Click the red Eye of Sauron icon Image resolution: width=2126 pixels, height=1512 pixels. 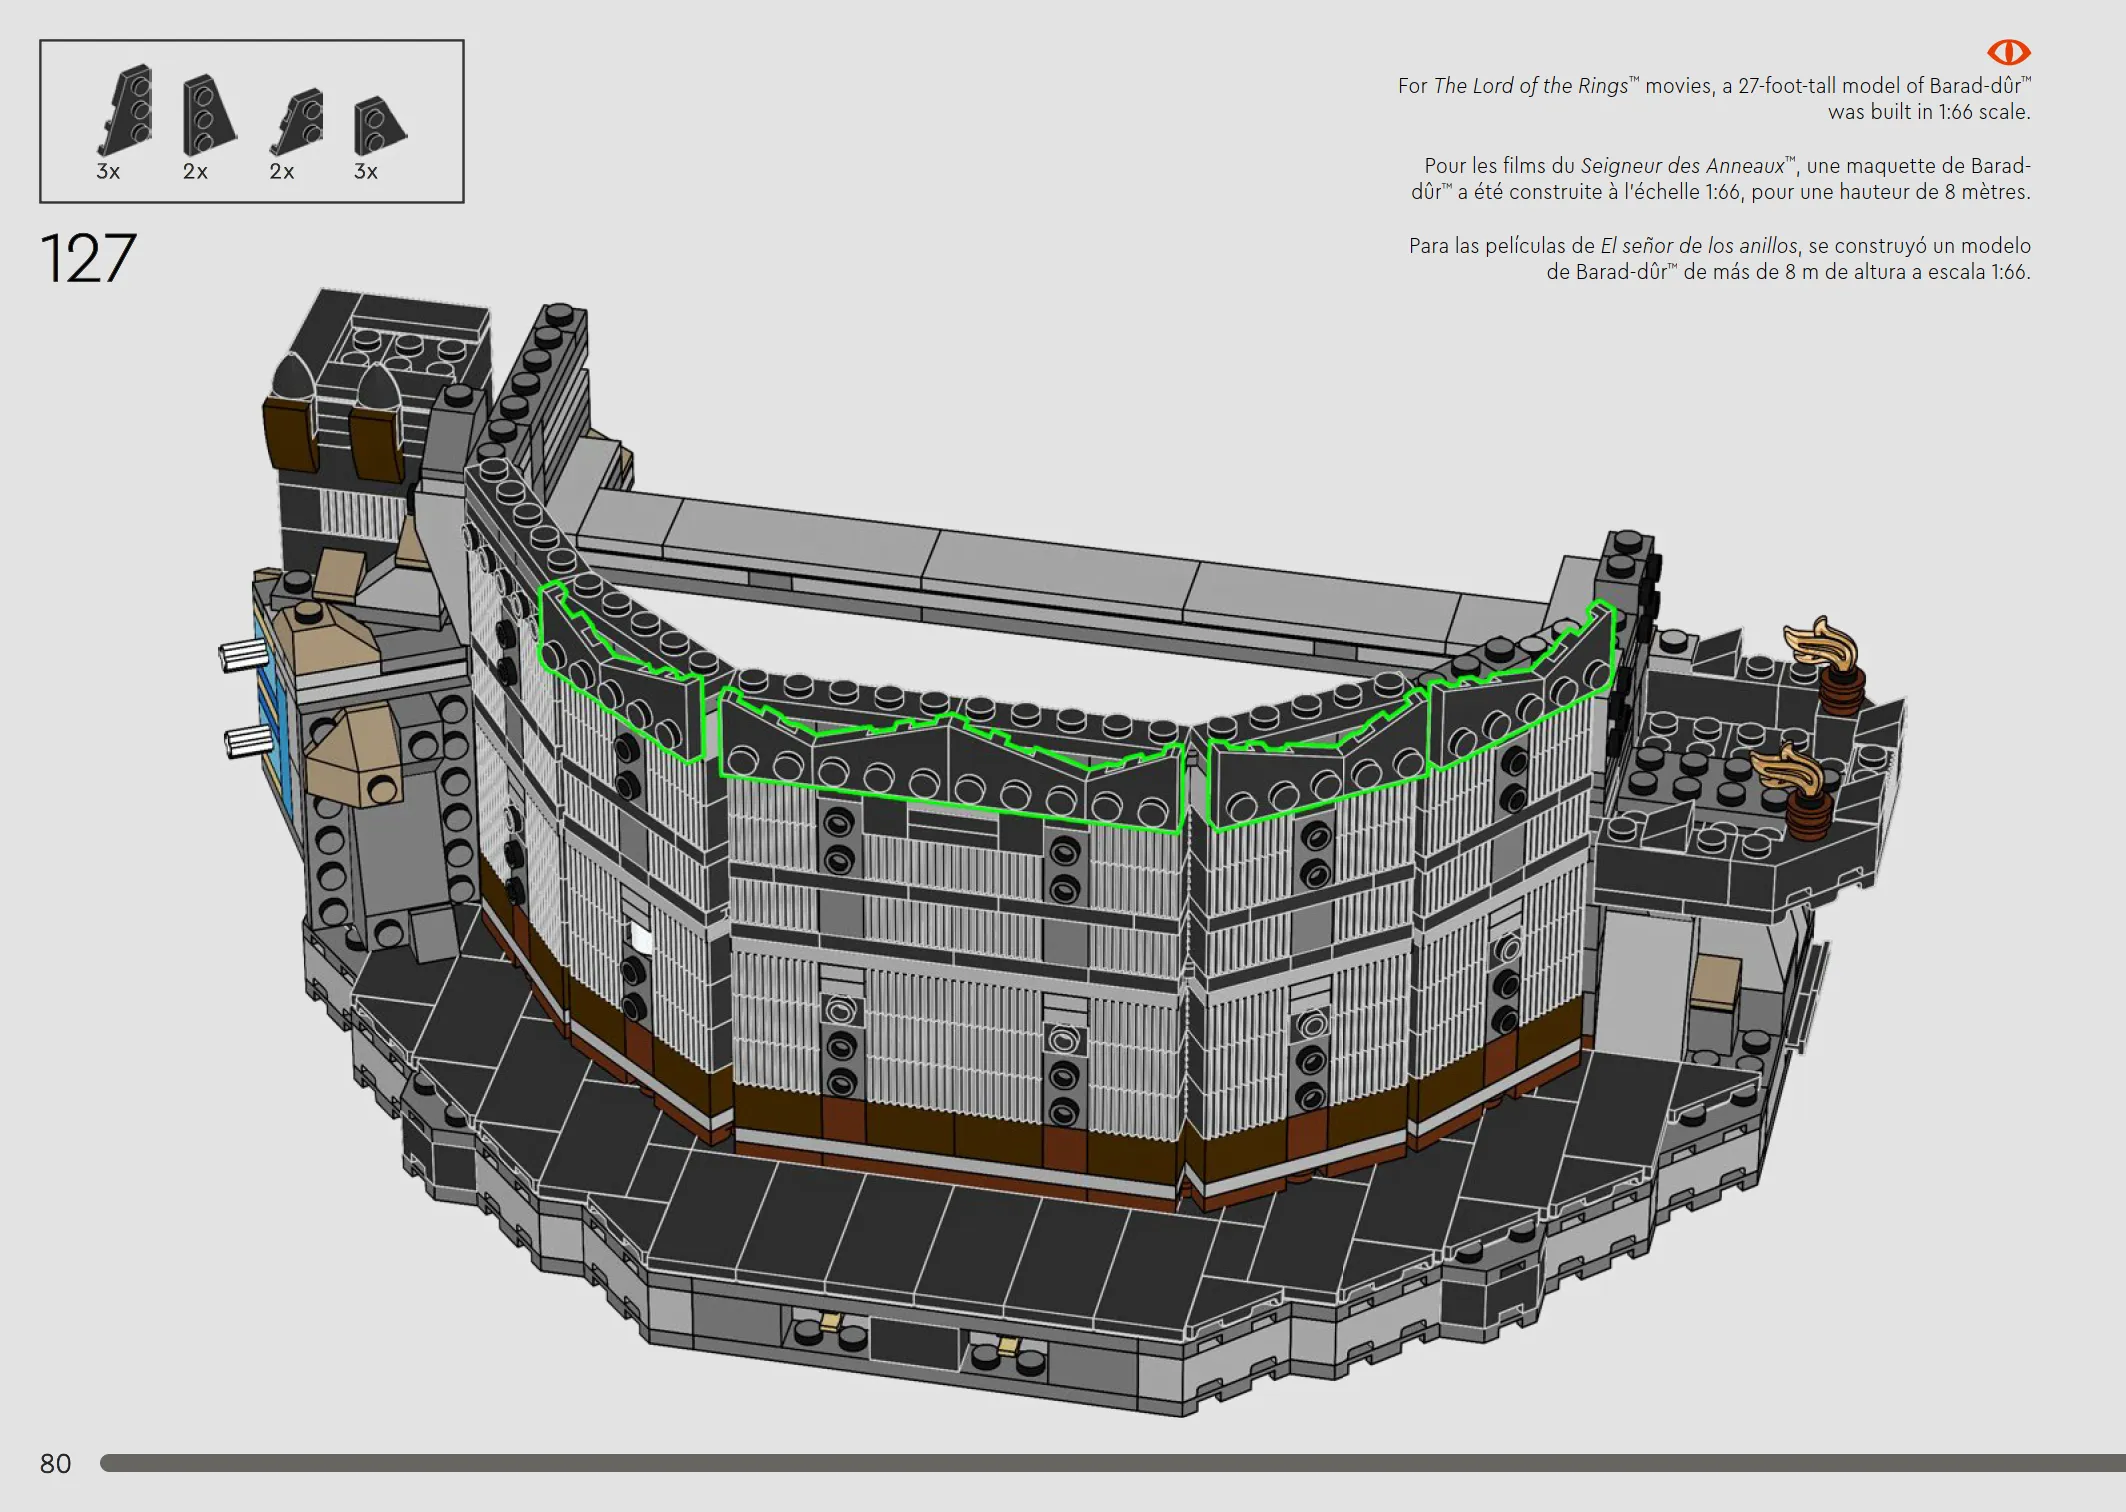(x=2008, y=51)
